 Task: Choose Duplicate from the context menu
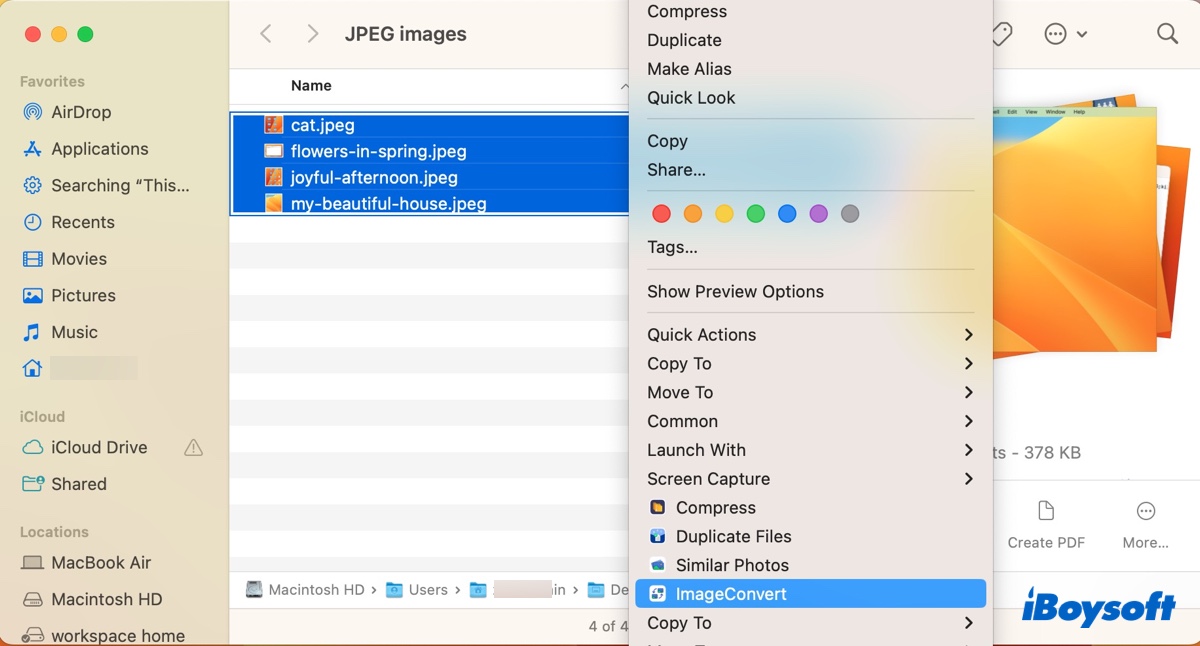click(x=684, y=40)
